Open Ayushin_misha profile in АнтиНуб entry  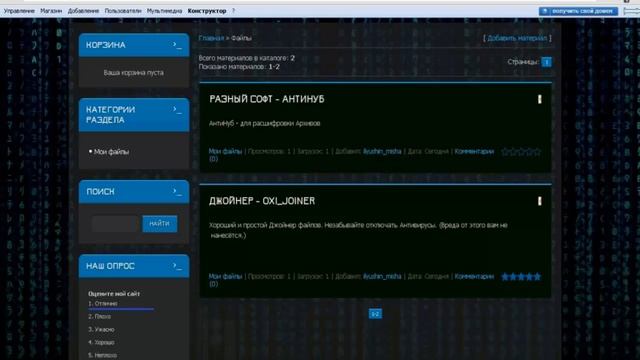382,151
